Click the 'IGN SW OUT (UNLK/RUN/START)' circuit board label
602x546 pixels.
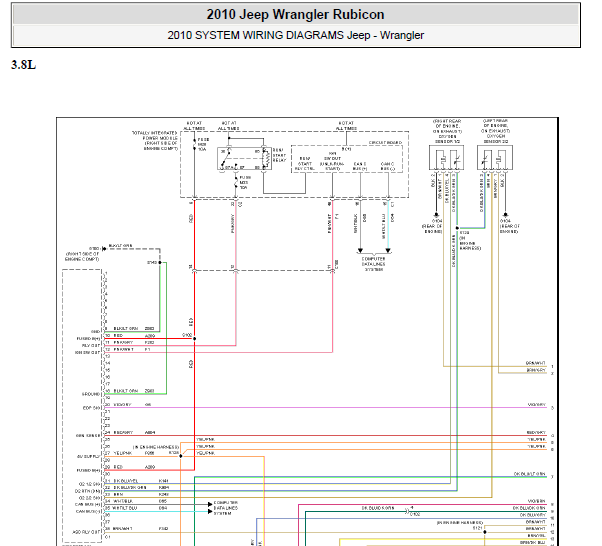coord(332,161)
